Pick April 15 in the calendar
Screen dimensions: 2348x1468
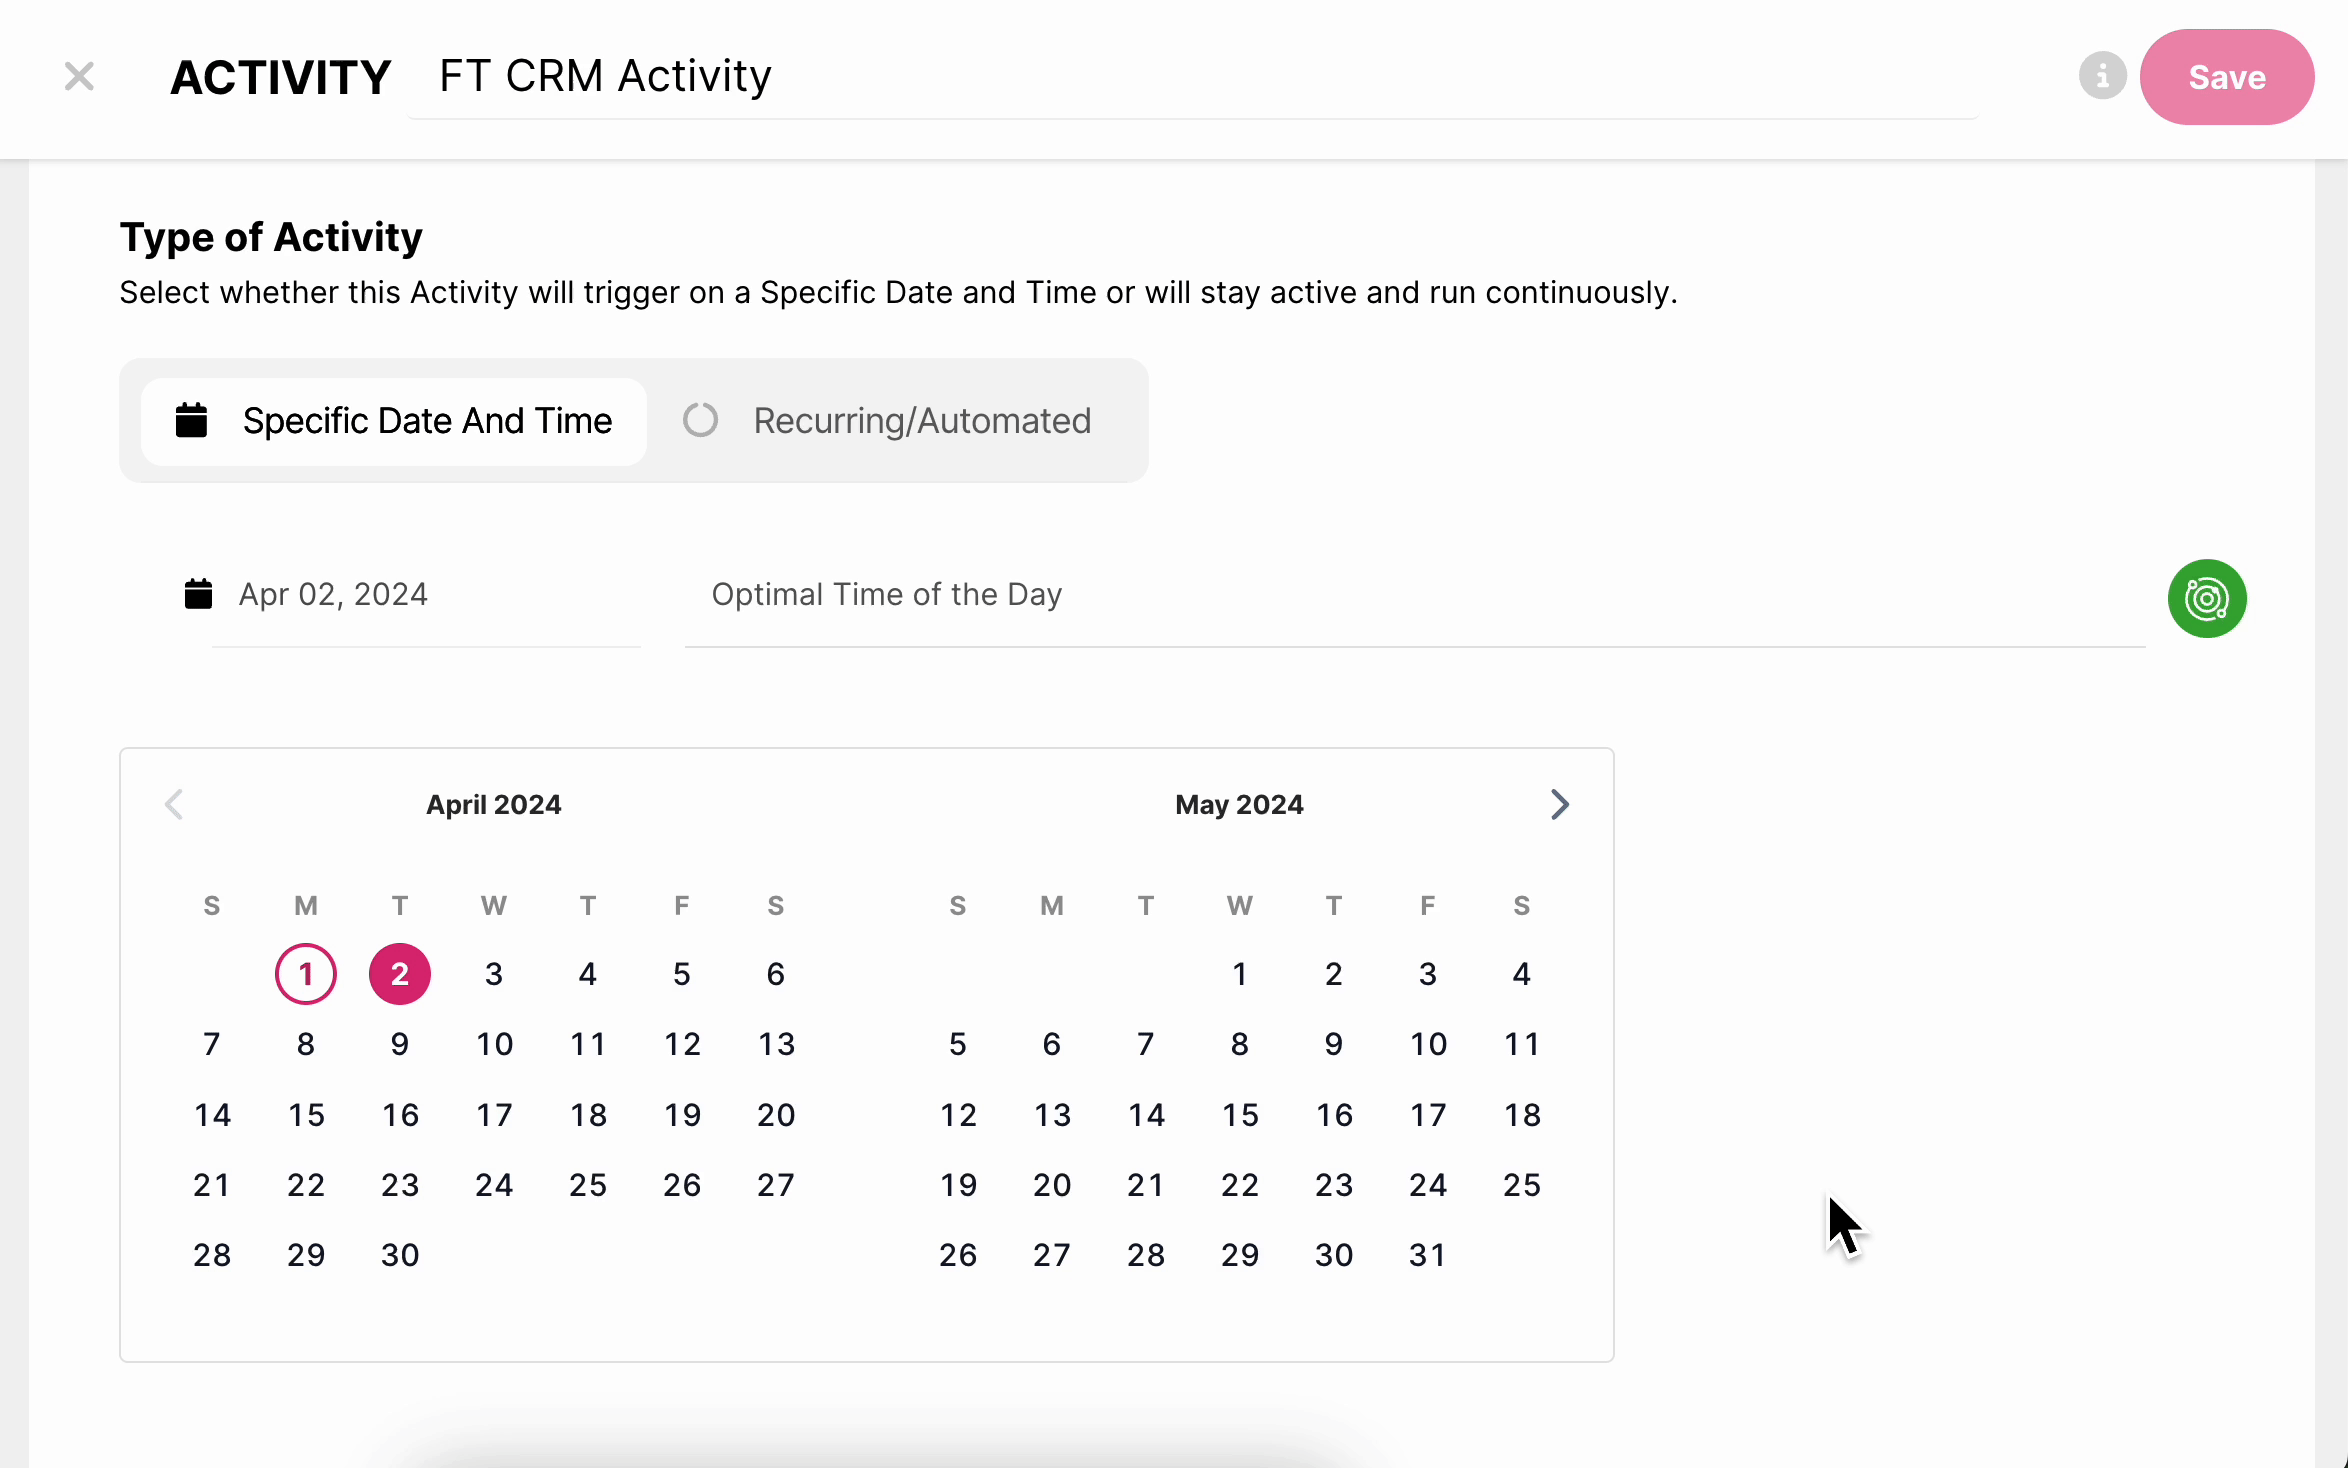tap(305, 1115)
